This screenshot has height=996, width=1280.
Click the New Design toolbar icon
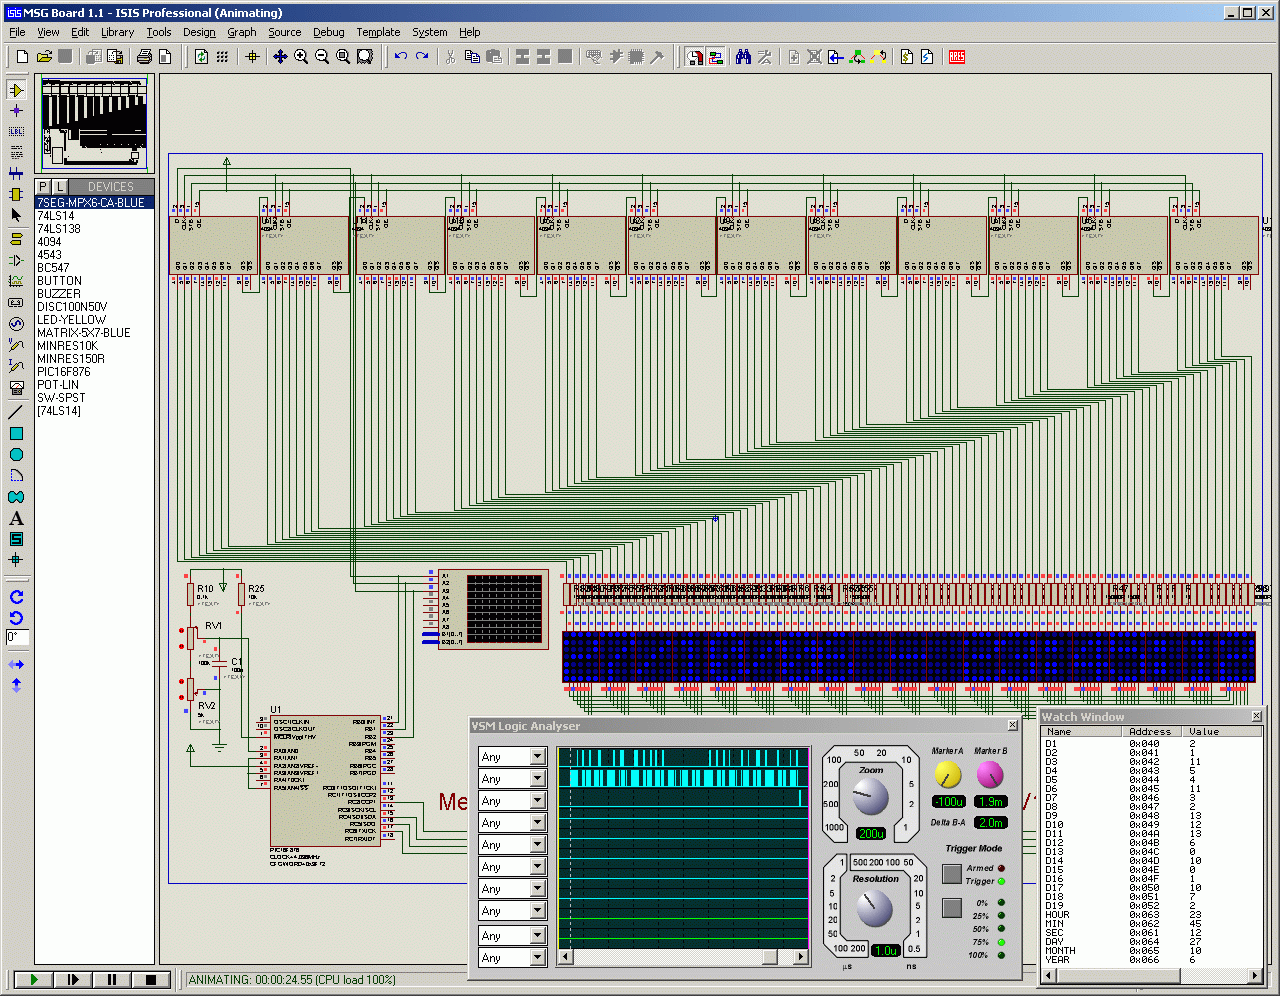[23, 57]
